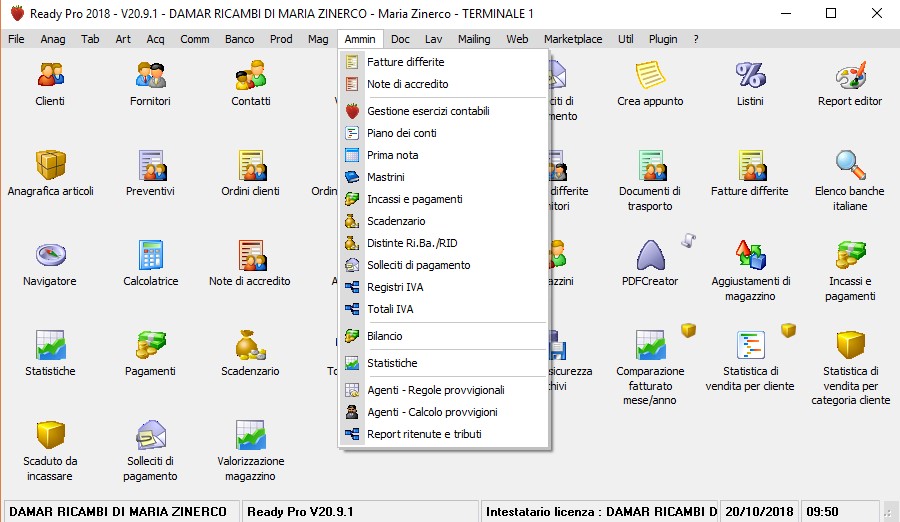Select Fatture differite in Ammin menu

[x=444, y=62]
